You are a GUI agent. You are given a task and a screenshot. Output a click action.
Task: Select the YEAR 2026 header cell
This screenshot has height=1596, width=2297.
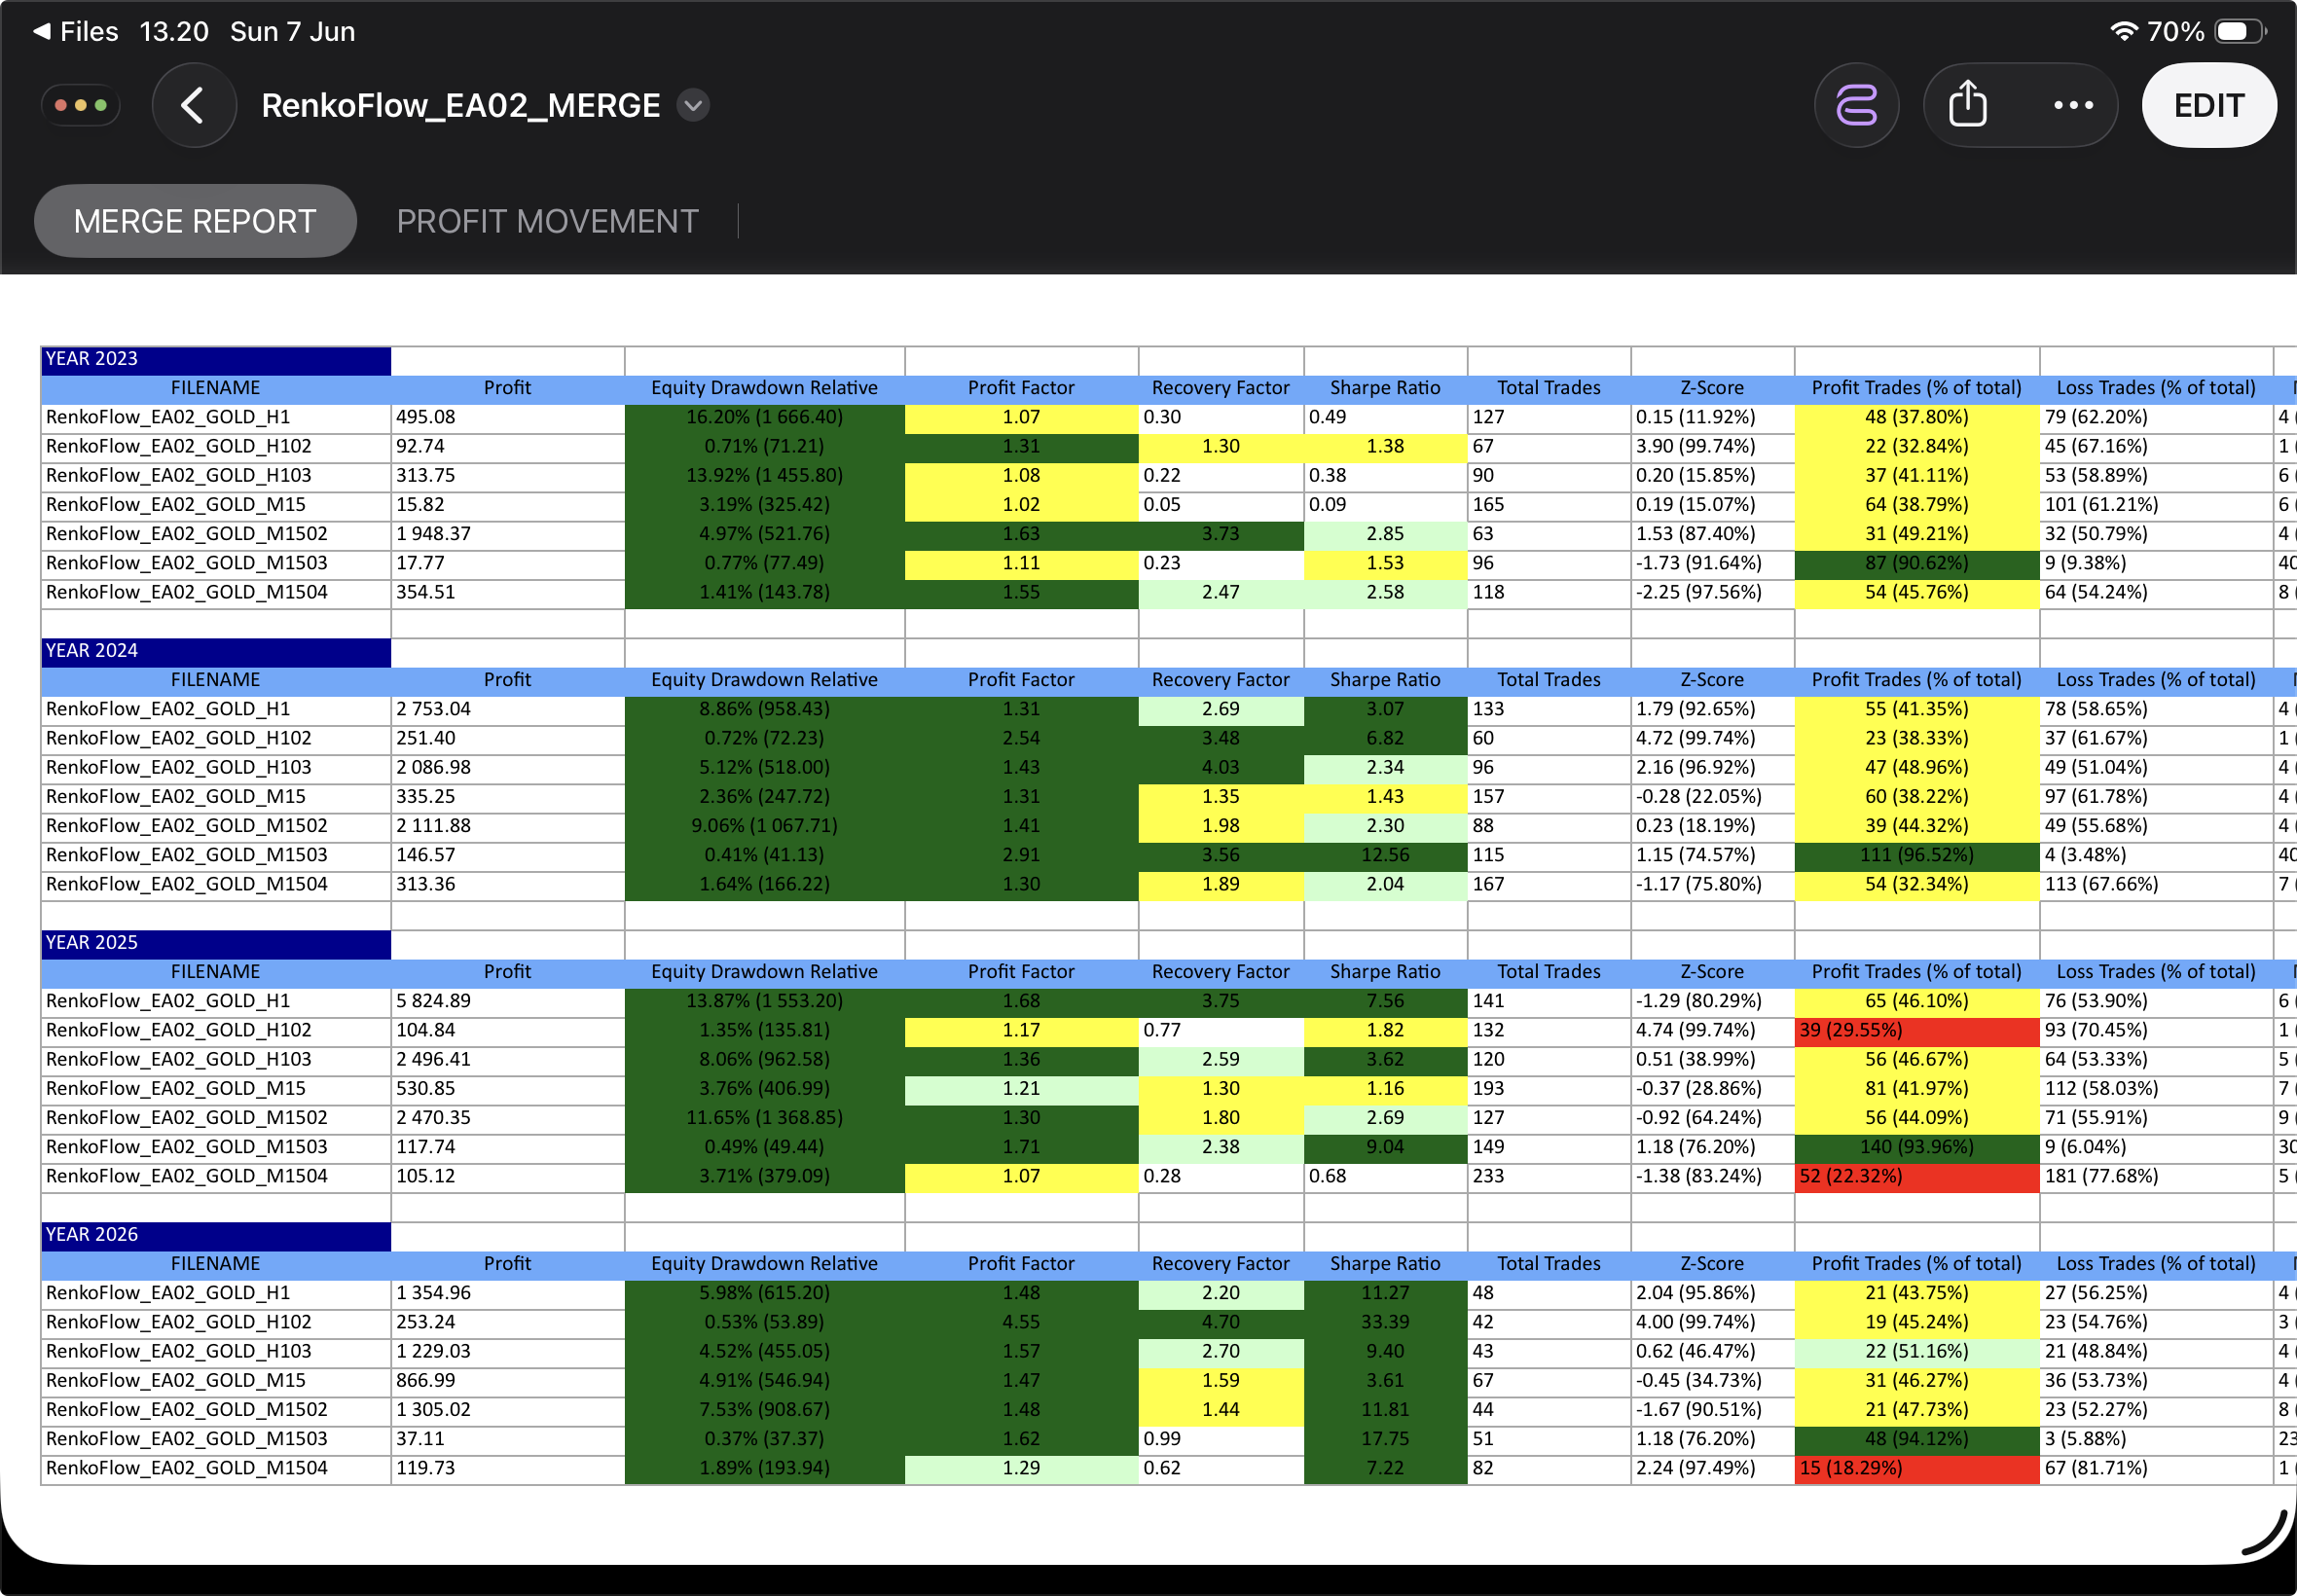[x=215, y=1236]
